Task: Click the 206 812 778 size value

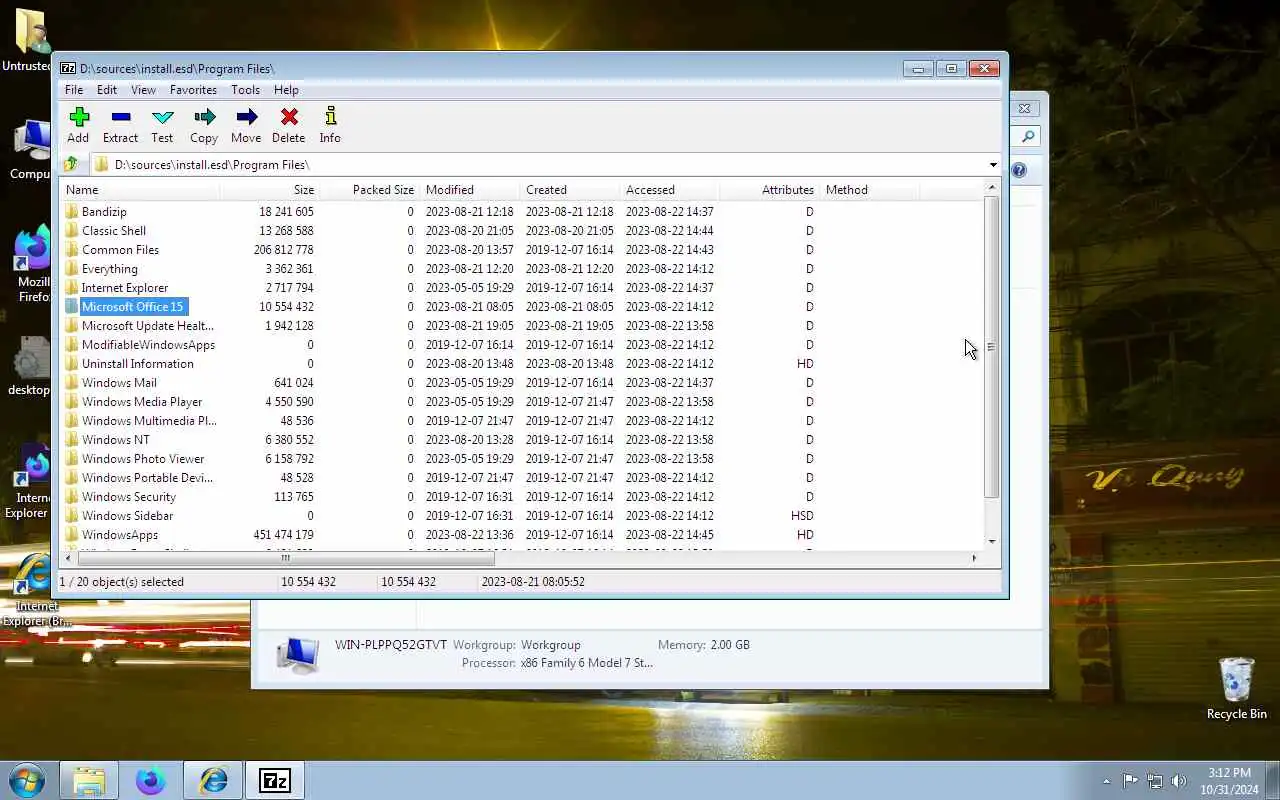Action: click(283, 250)
